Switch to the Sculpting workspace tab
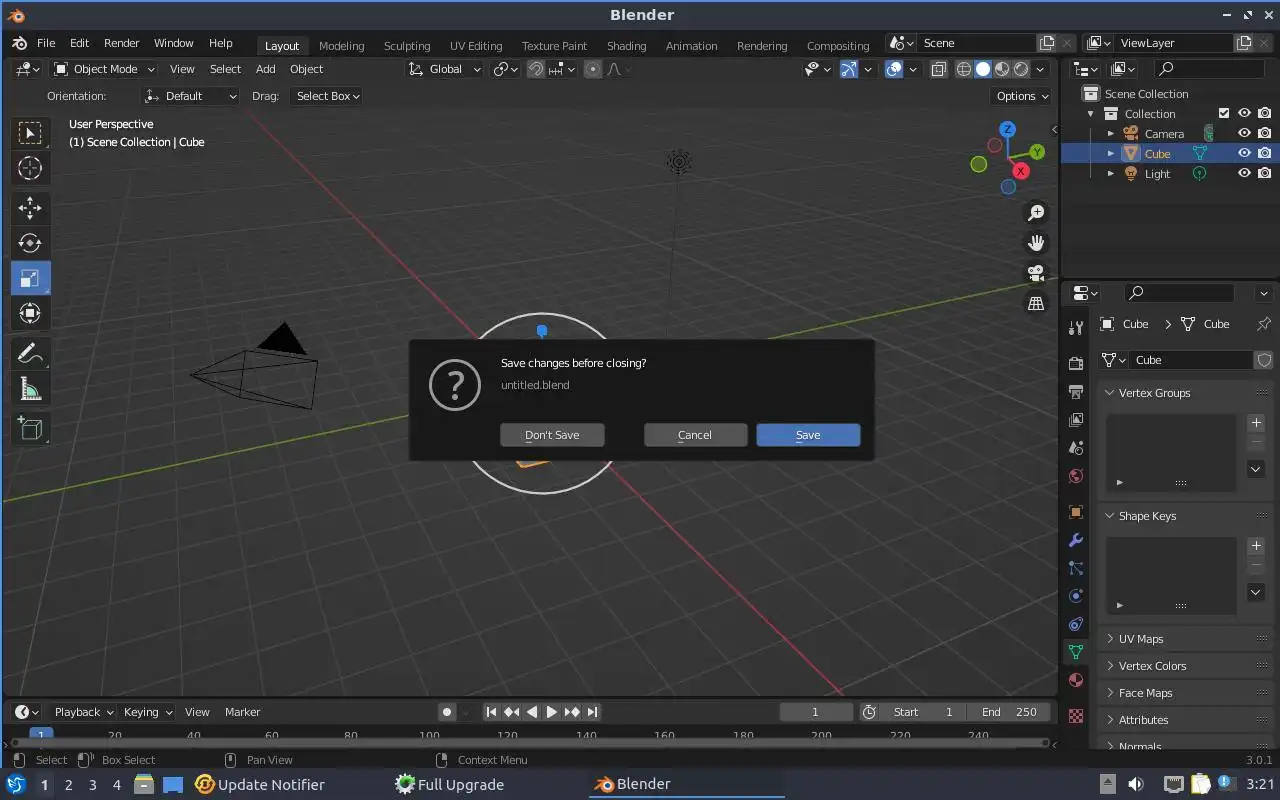Viewport: 1280px width, 800px height. click(x=407, y=46)
